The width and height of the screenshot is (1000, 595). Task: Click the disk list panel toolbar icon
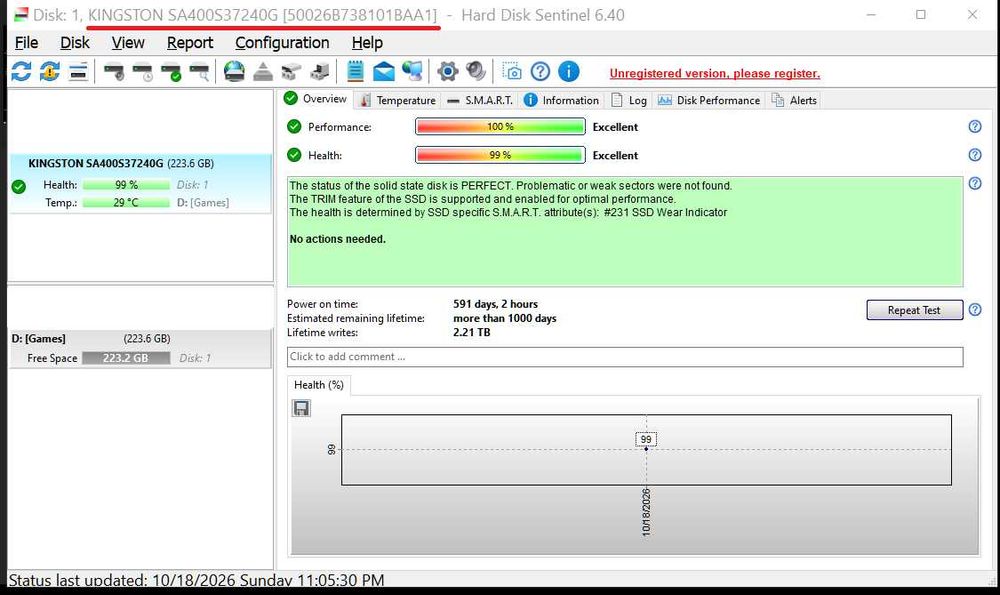coord(78,71)
